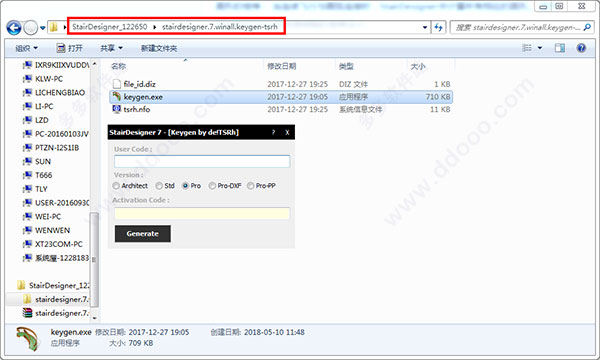Viewport: 600px width, 360px height.
Task: Click the 系统屋-1228183 computer icon
Action: coord(27,258)
